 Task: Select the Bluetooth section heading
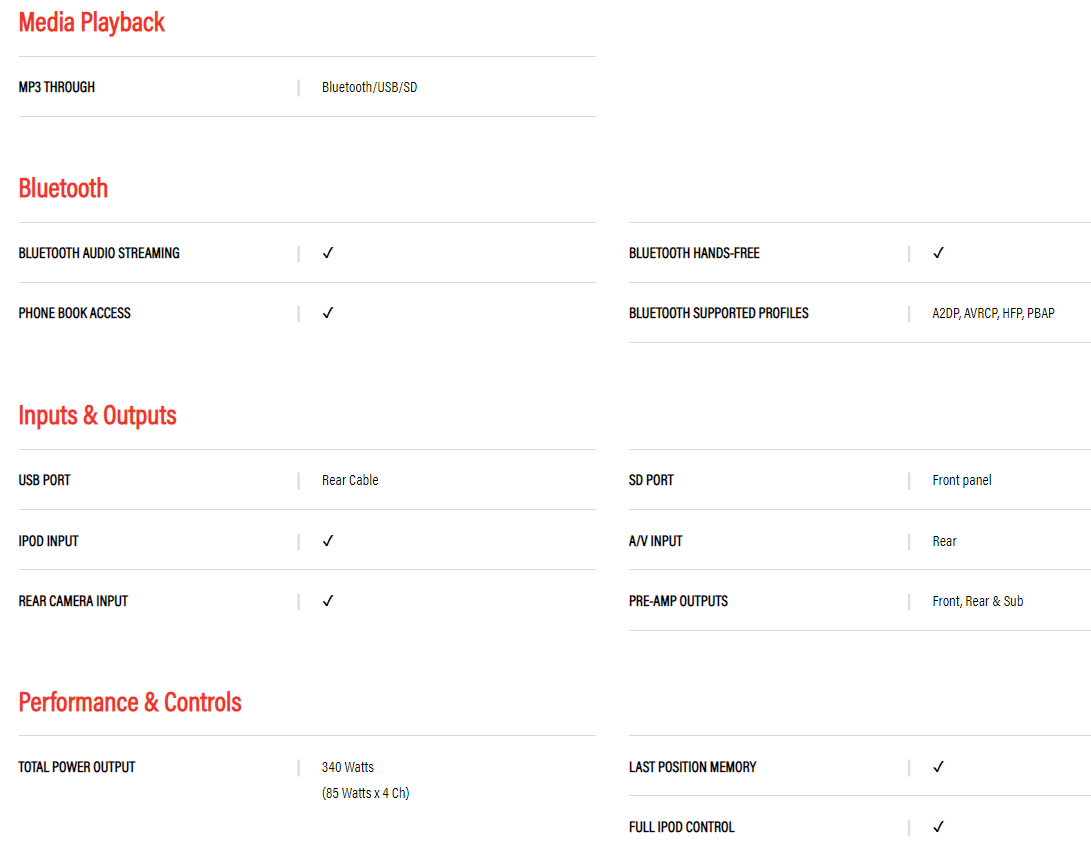click(x=63, y=188)
